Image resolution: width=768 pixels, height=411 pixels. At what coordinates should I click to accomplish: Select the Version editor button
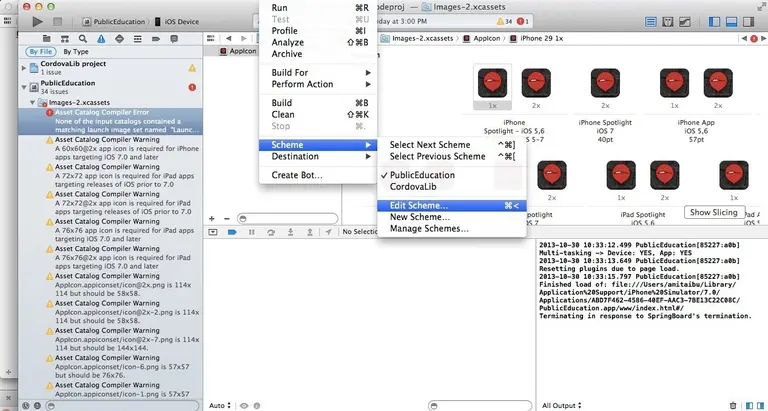coord(684,22)
